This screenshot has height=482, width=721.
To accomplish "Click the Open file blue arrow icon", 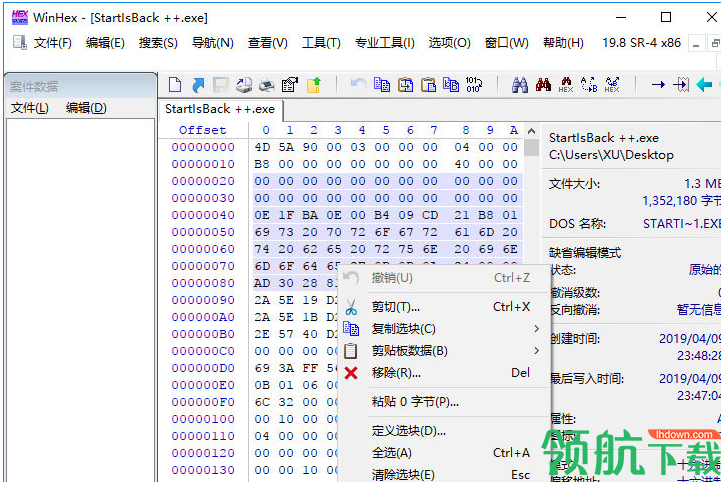I will point(198,85).
